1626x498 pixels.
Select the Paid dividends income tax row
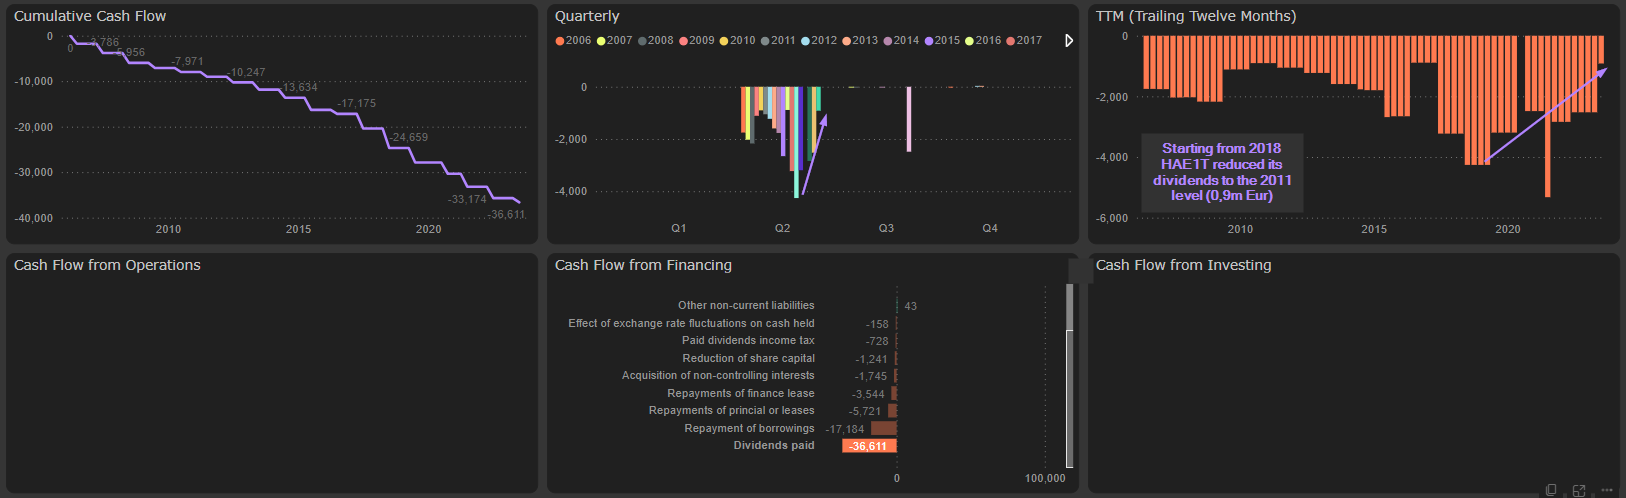point(748,341)
